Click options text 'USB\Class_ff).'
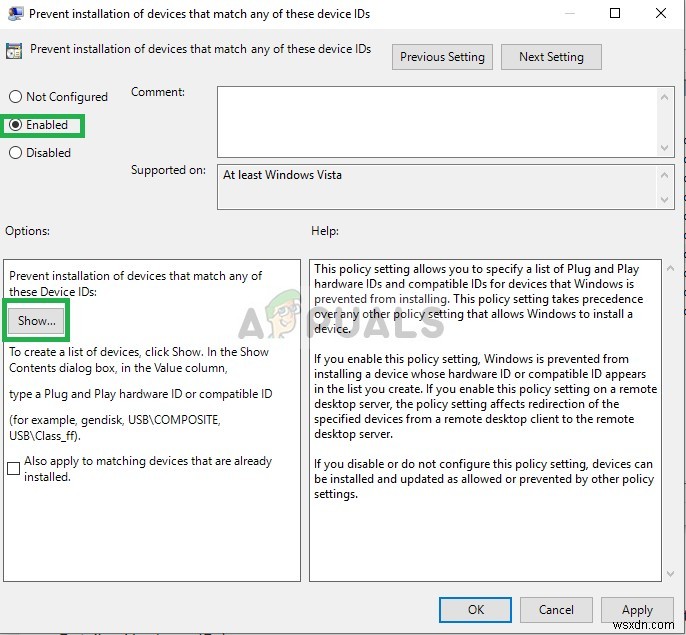This screenshot has width=686, height=635. (x=45, y=436)
